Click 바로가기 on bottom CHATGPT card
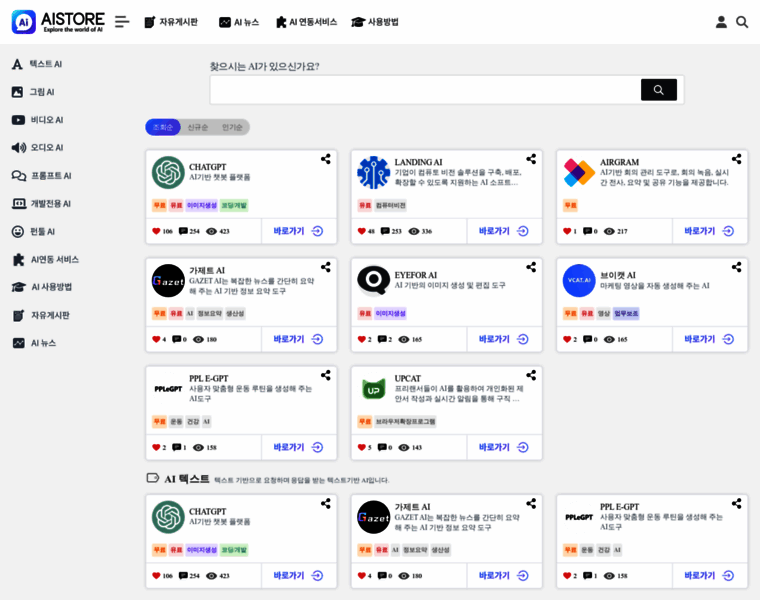This screenshot has width=760, height=600. point(299,576)
